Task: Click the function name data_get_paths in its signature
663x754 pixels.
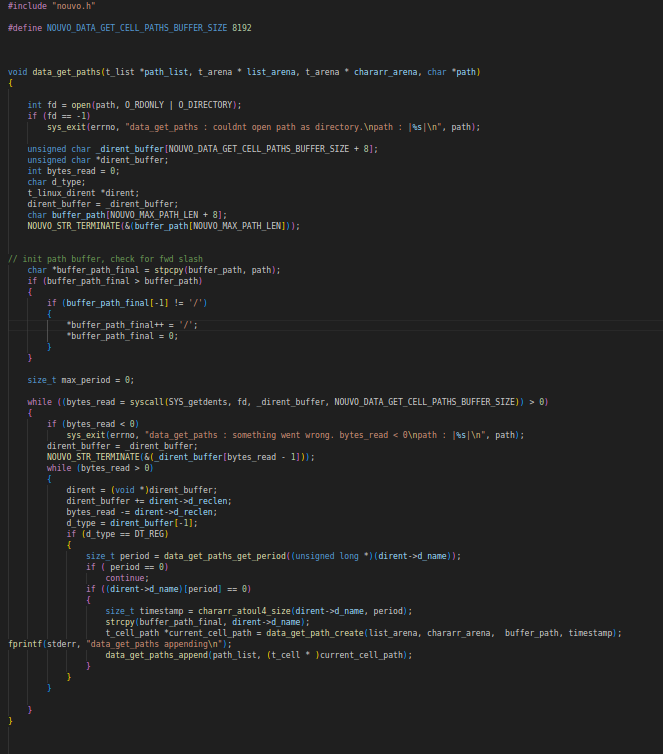Action: tap(66, 72)
